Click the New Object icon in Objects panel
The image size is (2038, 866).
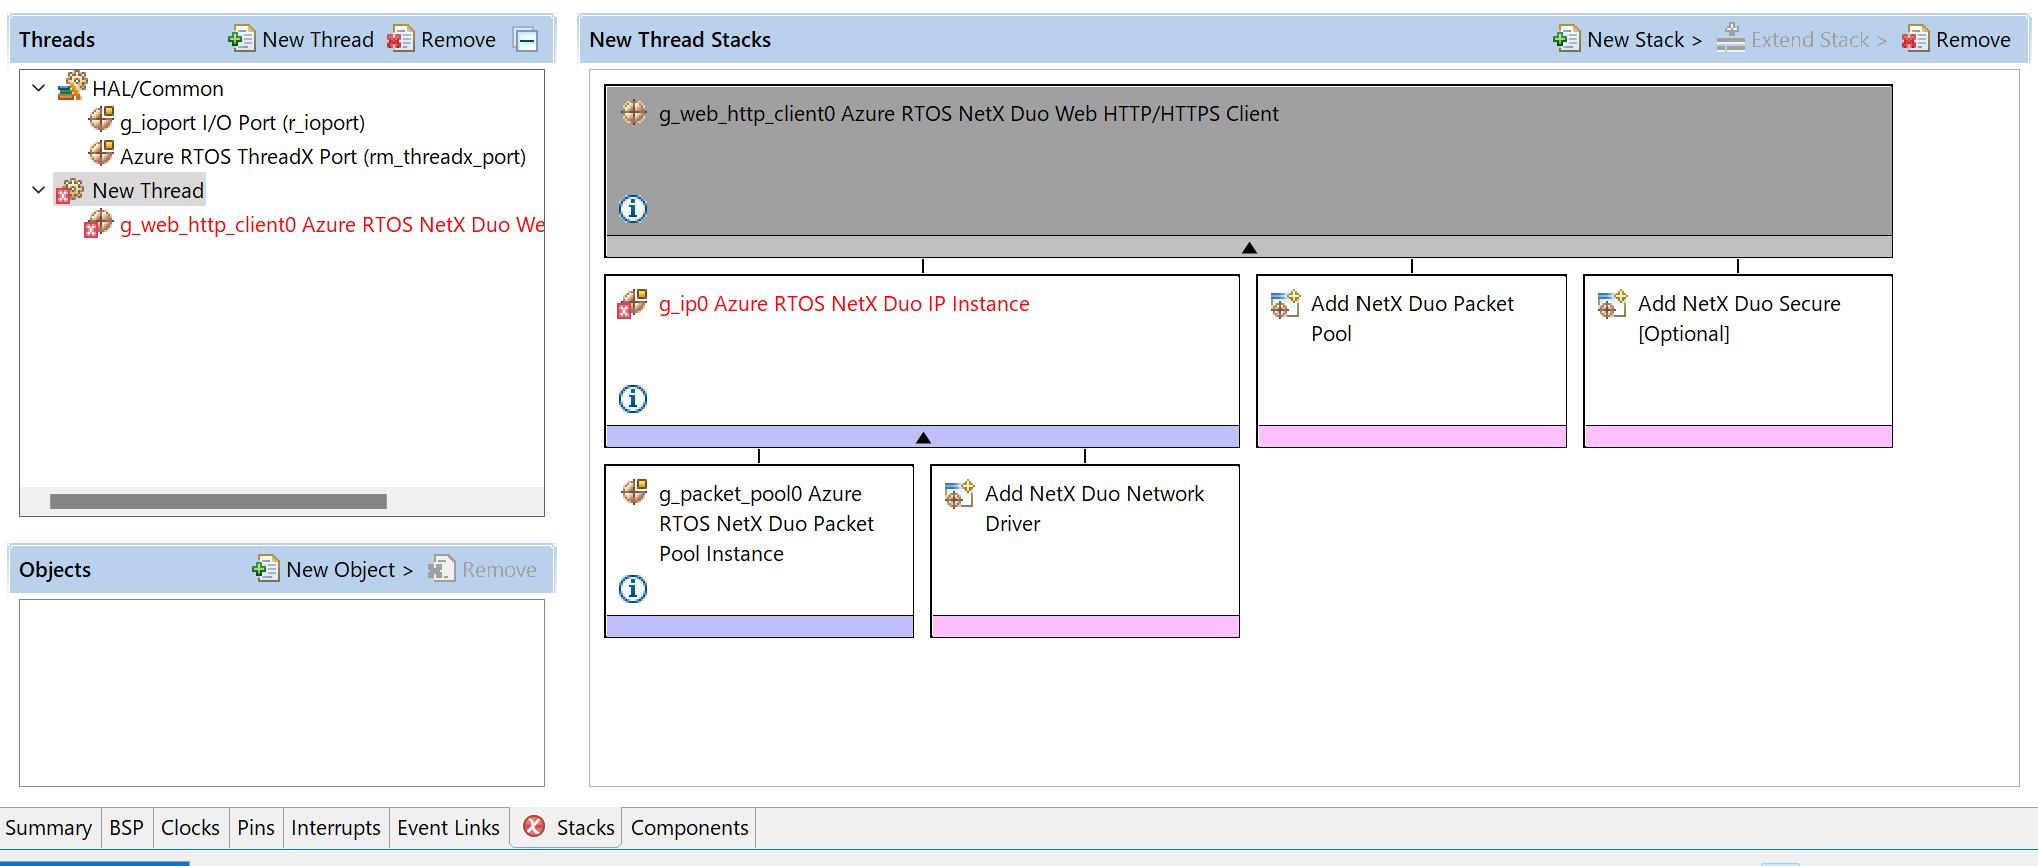click(x=265, y=569)
